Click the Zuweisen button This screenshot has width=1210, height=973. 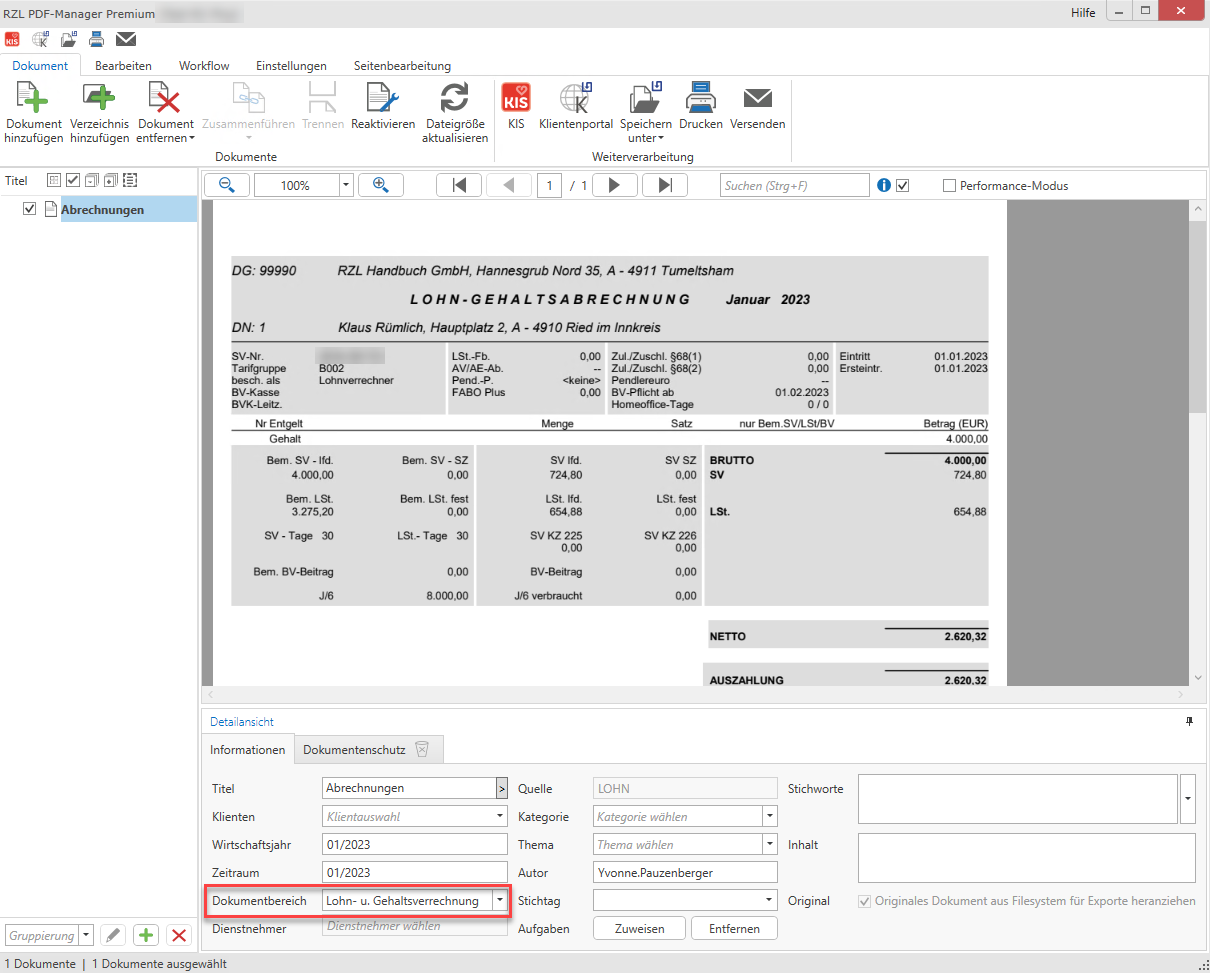[x=639, y=929]
